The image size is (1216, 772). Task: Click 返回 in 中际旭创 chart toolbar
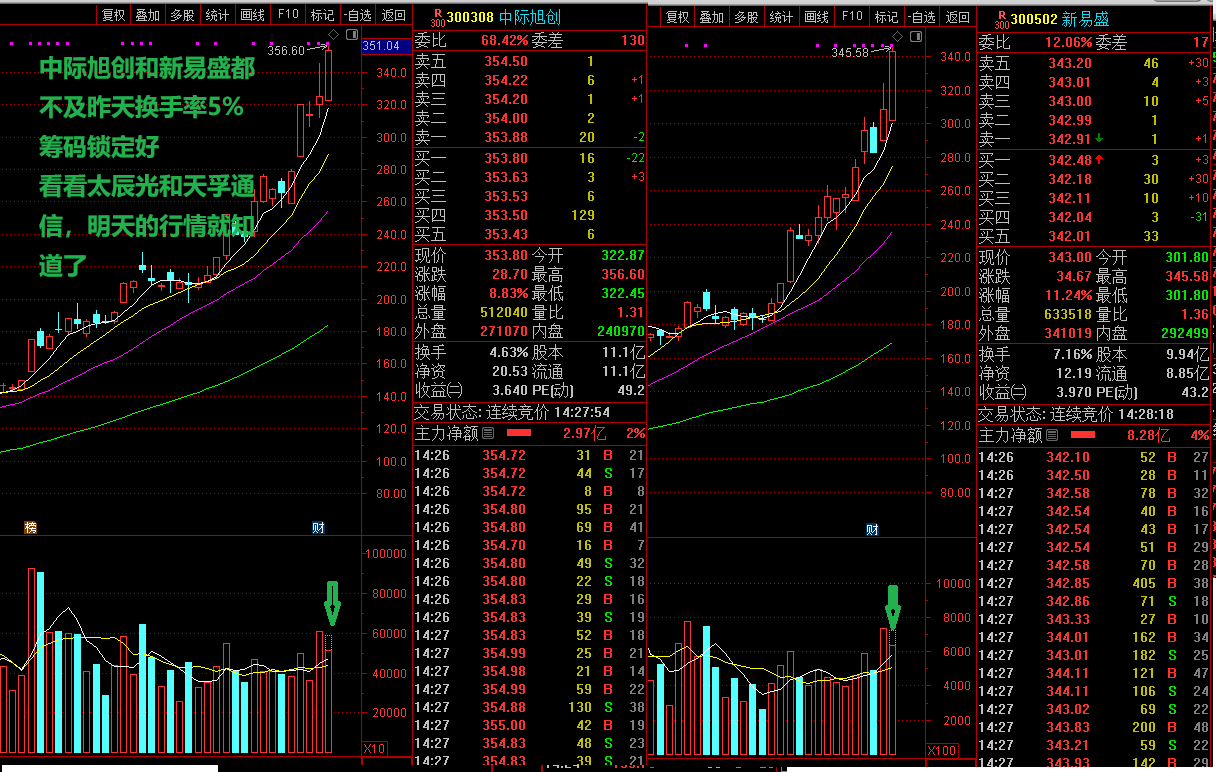pyautogui.click(x=395, y=15)
